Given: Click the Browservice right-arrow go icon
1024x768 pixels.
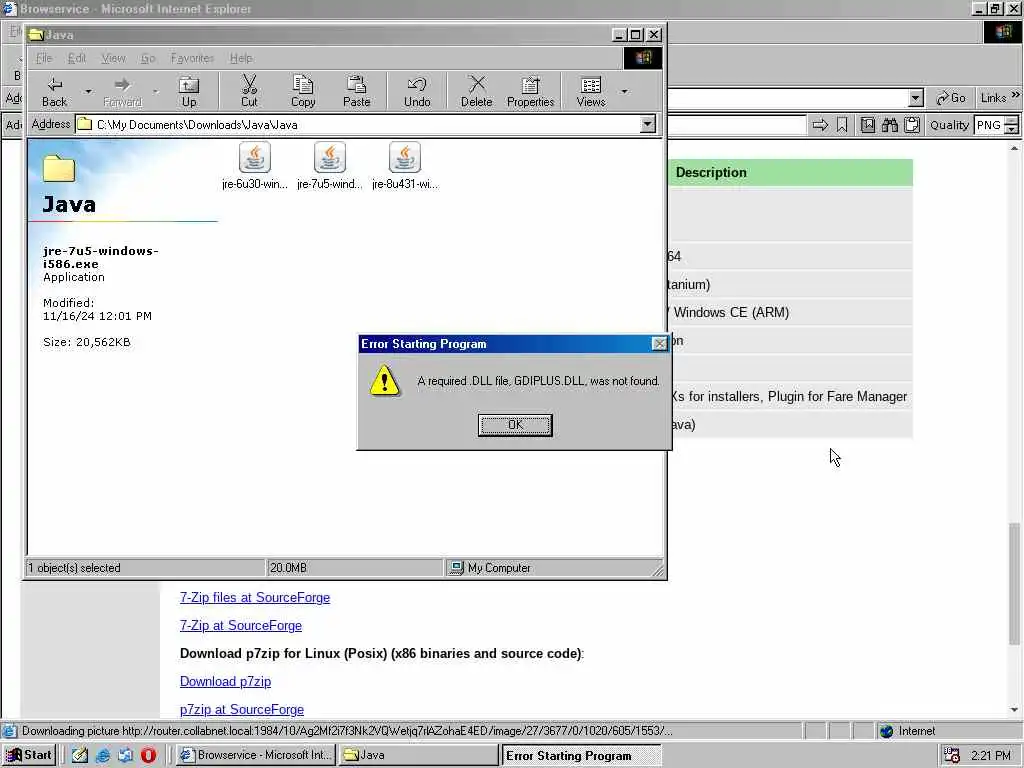Looking at the screenshot, I should coord(820,125).
